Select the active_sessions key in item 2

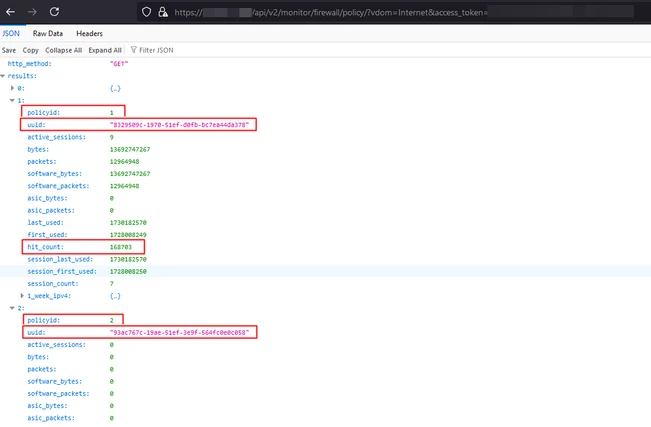(x=56, y=345)
